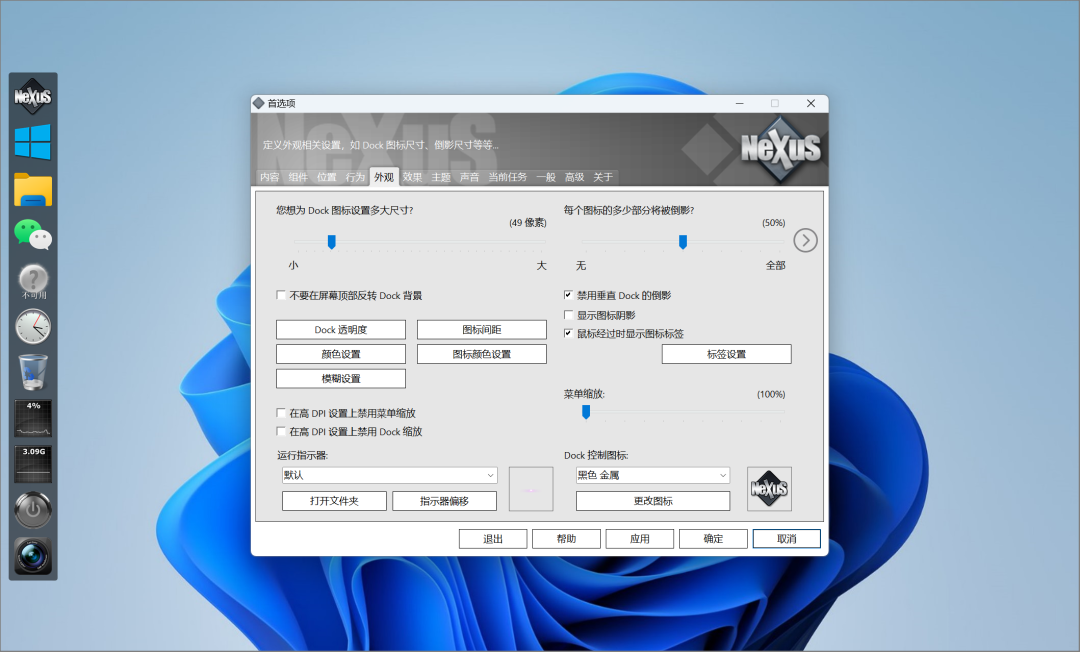Screen dimensions: 1080x652
Task: Launch WeChat from the dock
Action: [33, 235]
